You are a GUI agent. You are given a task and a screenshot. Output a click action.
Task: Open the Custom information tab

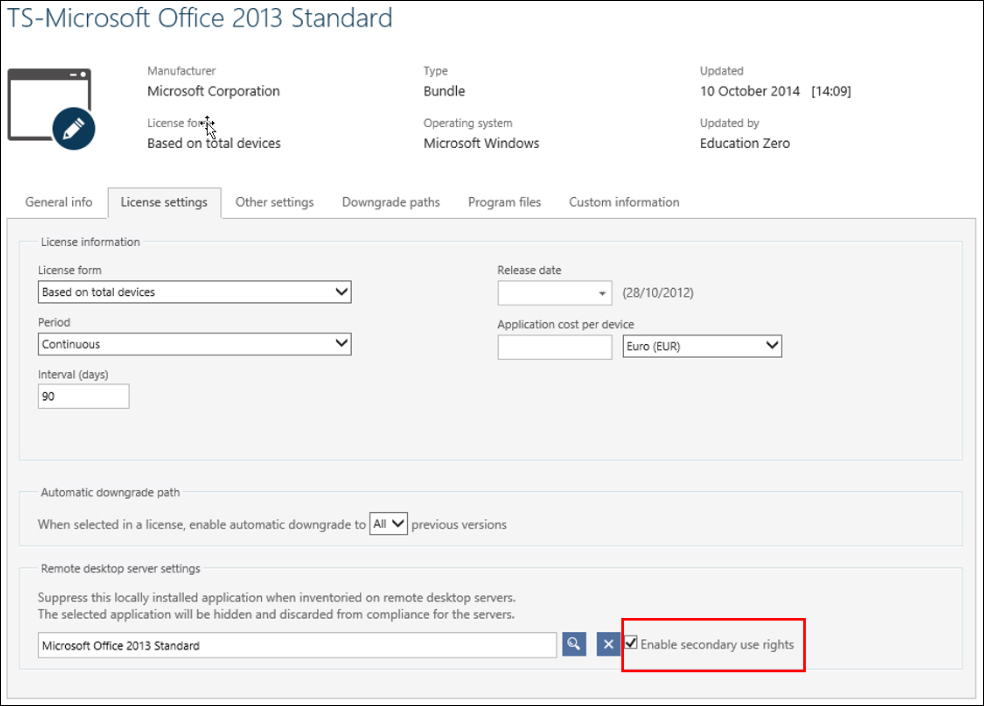623,202
